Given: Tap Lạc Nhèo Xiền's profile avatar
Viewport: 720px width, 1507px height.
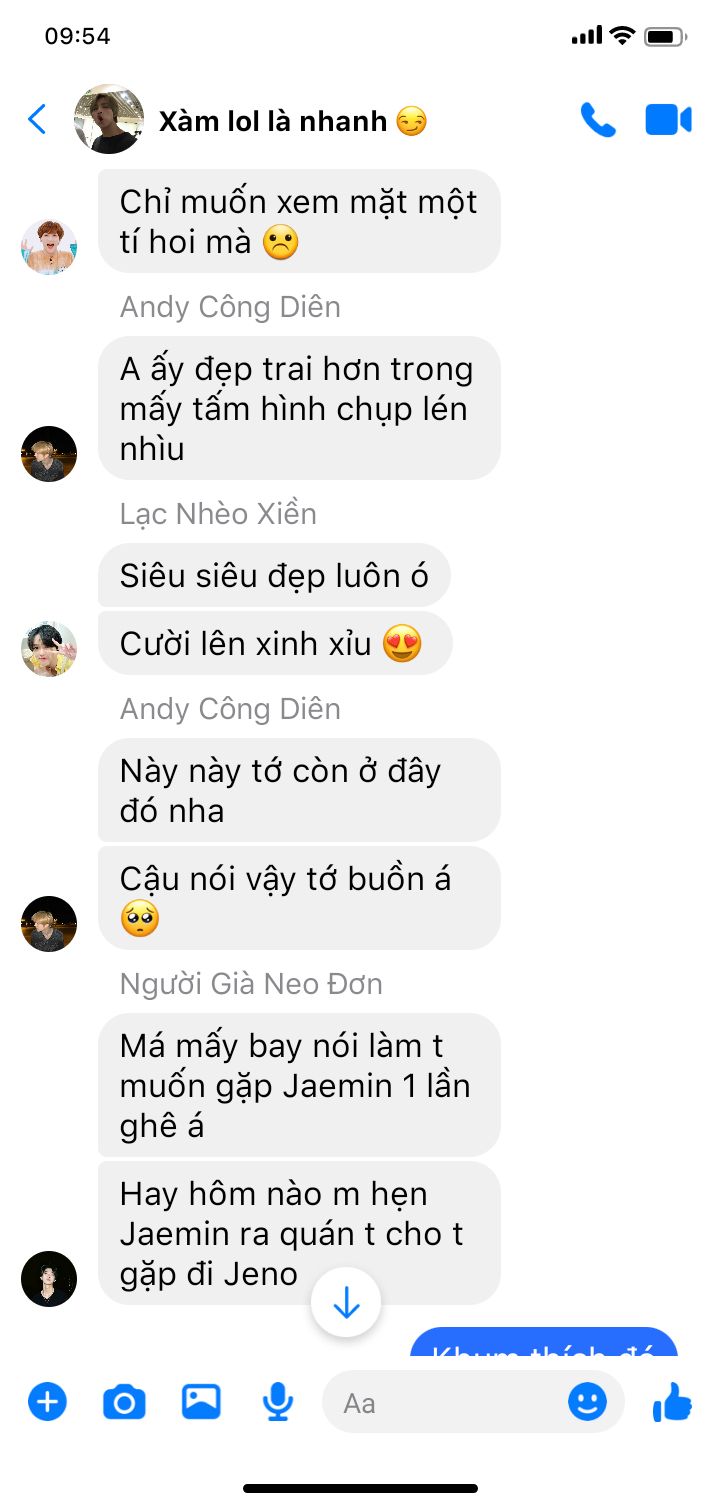Looking at the screenshot, I should (x=49, y=649).
